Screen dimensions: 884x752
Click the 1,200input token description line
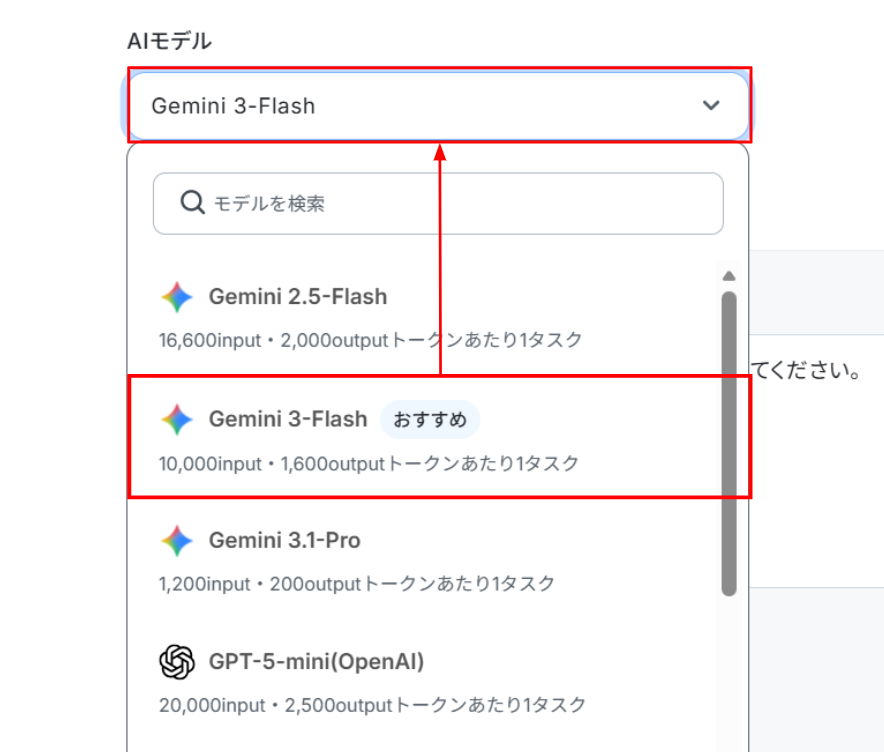point(357,584)
